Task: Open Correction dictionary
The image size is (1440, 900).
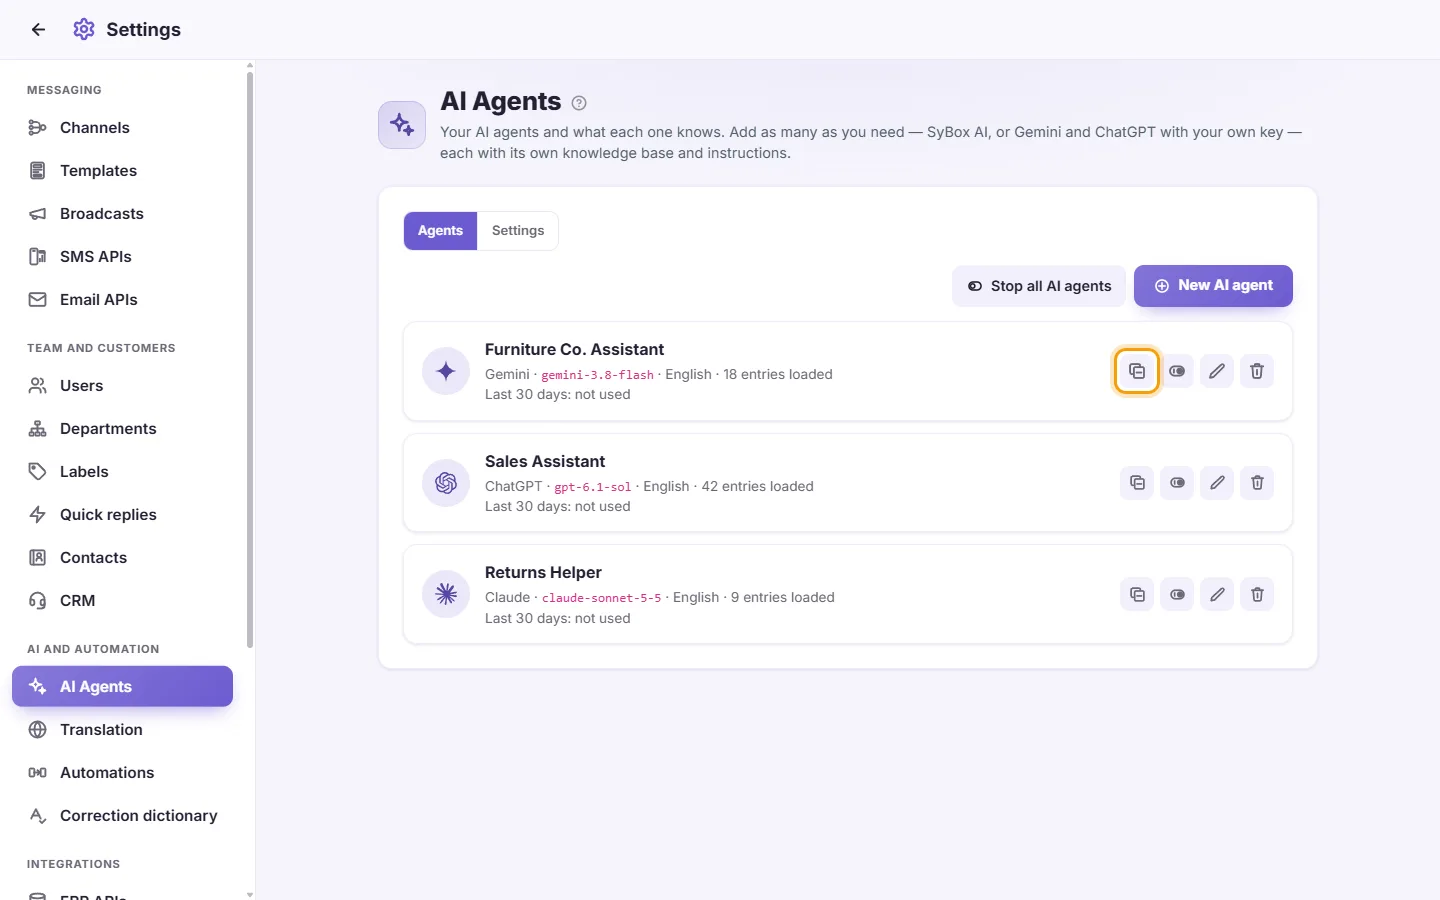Action: [x=122, y=816]
